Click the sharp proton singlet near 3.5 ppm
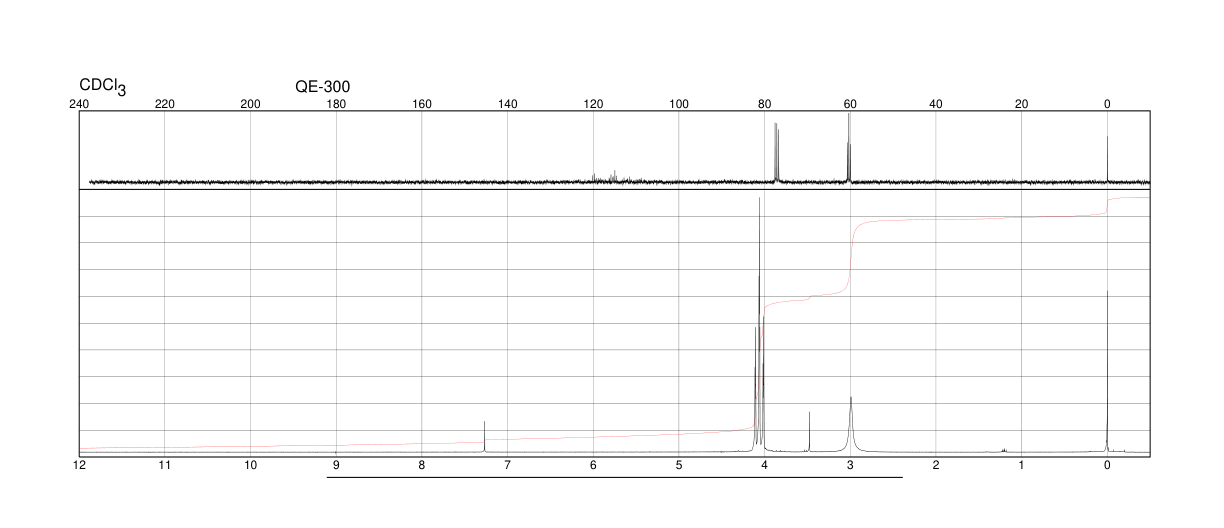This screenshot has height=528, width=1224. click(809, 431)
